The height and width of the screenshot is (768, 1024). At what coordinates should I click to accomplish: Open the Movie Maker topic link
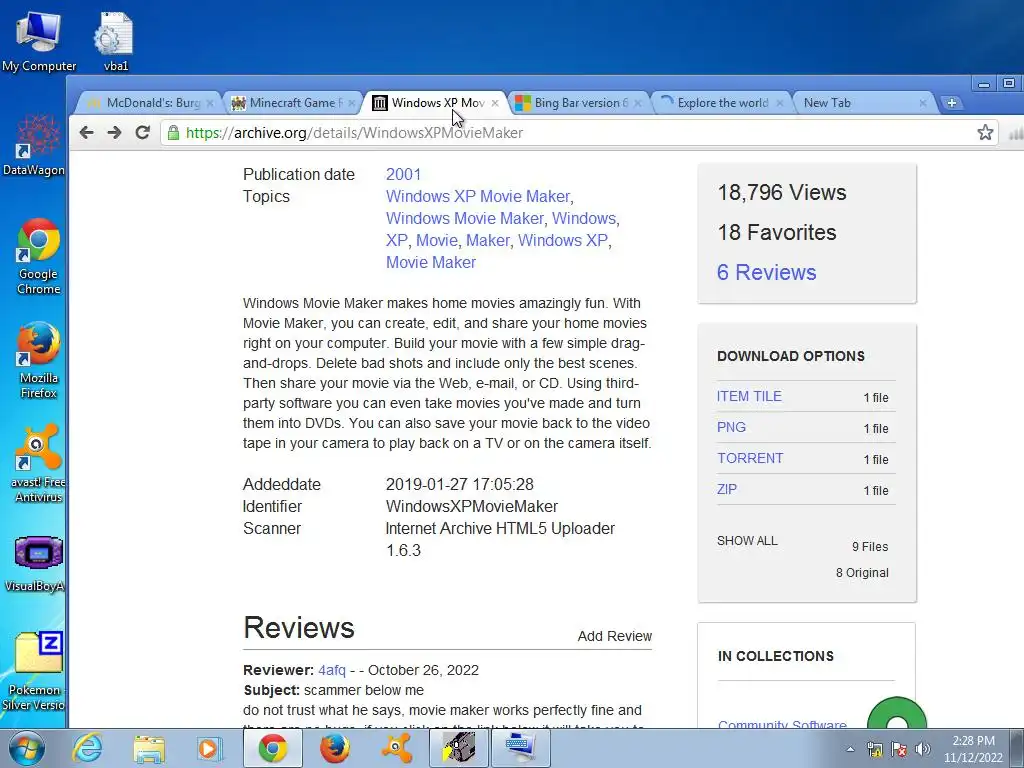tap(431, 263)
